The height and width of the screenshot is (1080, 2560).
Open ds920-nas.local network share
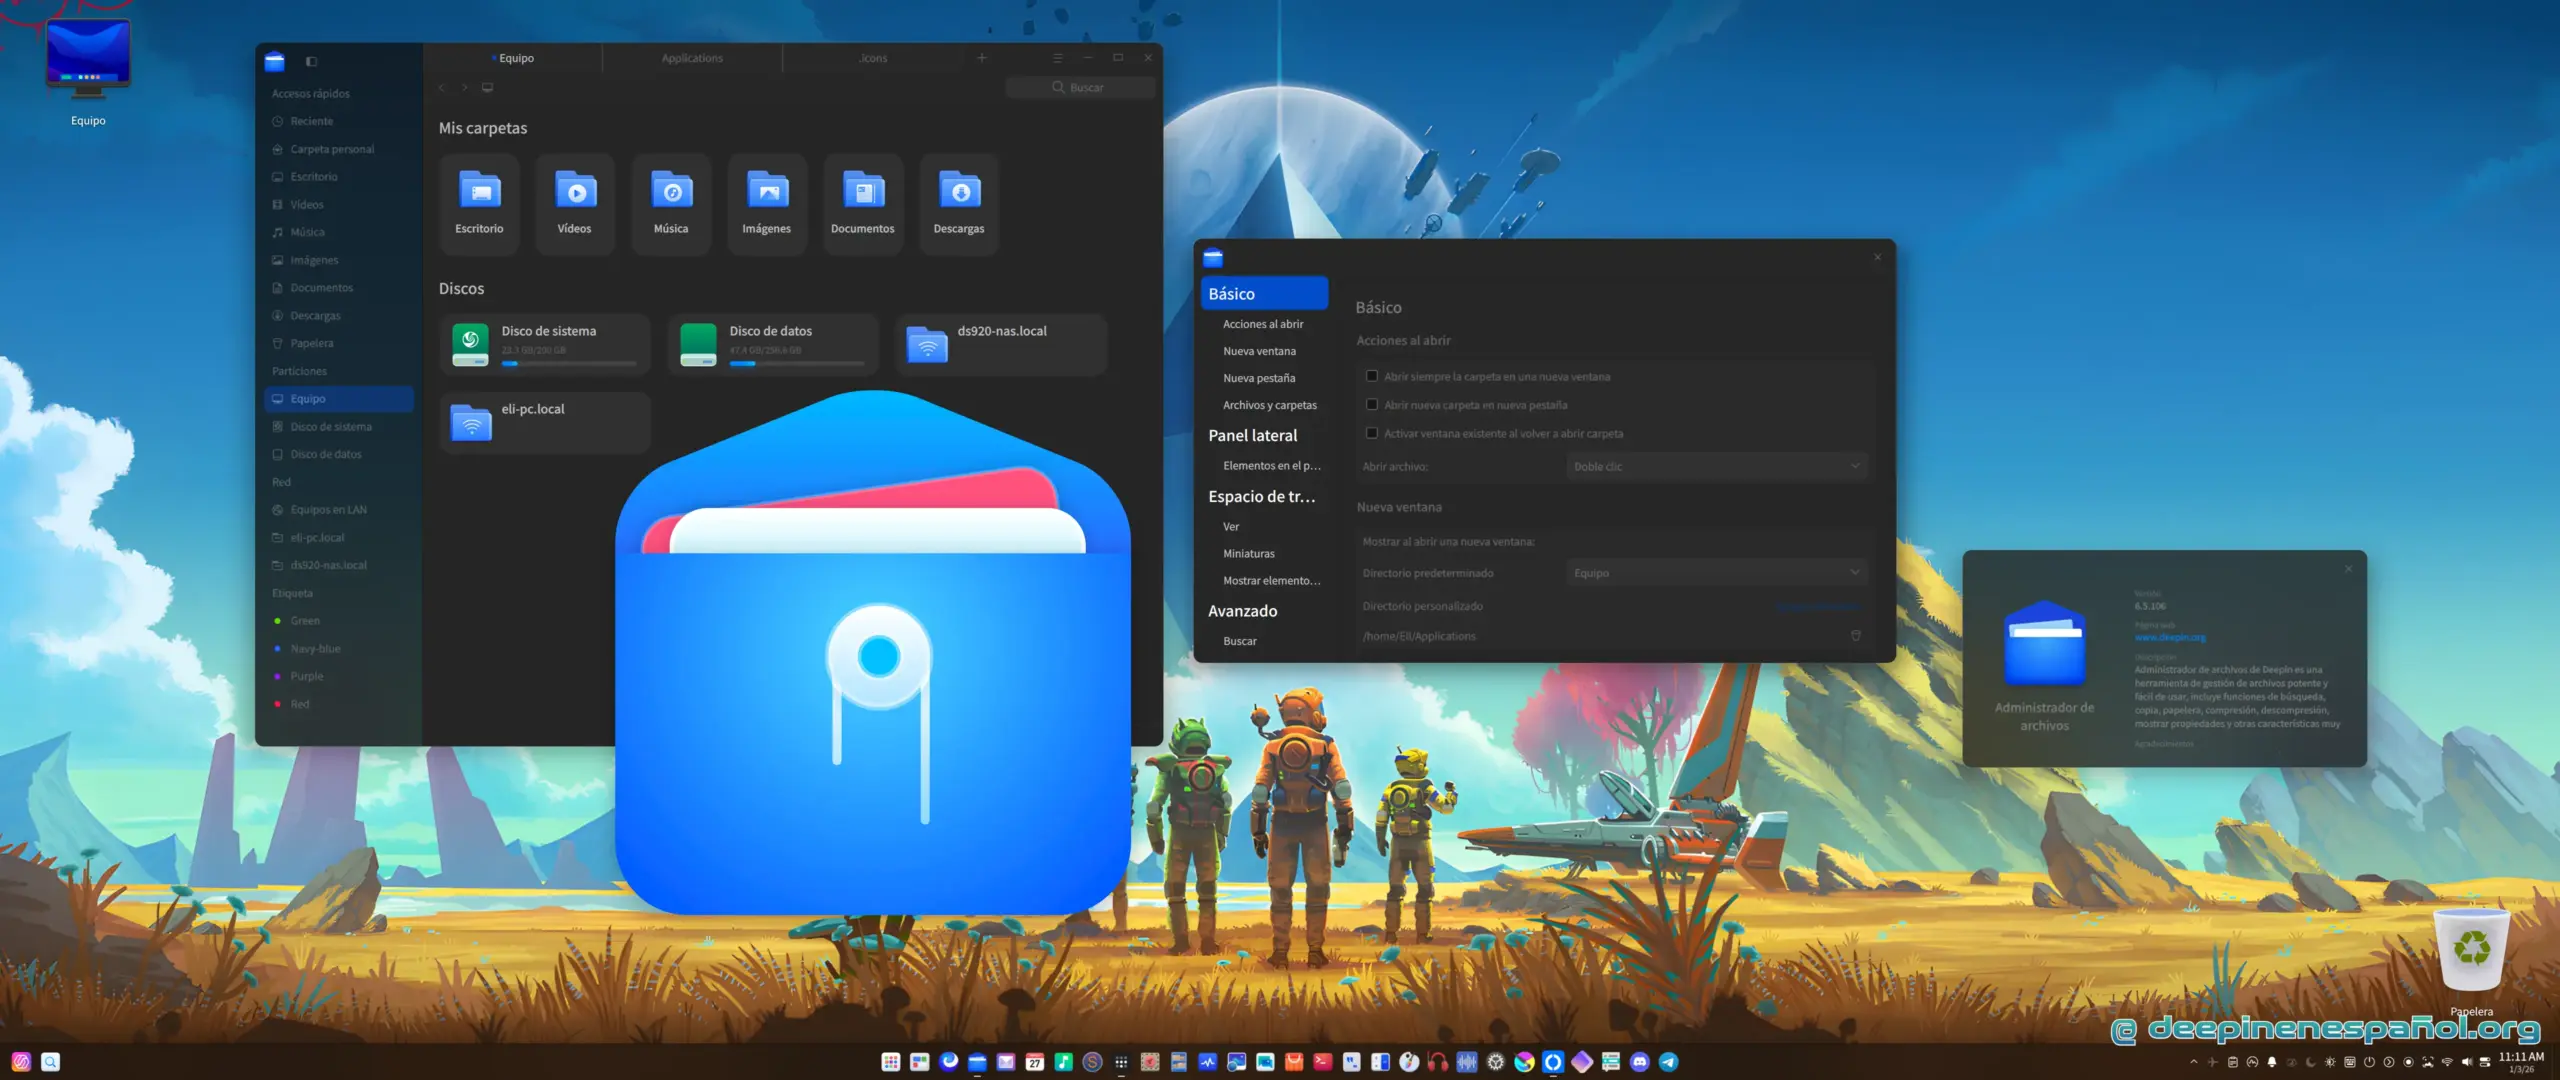pyautogui.click(x=1002, y=345)
